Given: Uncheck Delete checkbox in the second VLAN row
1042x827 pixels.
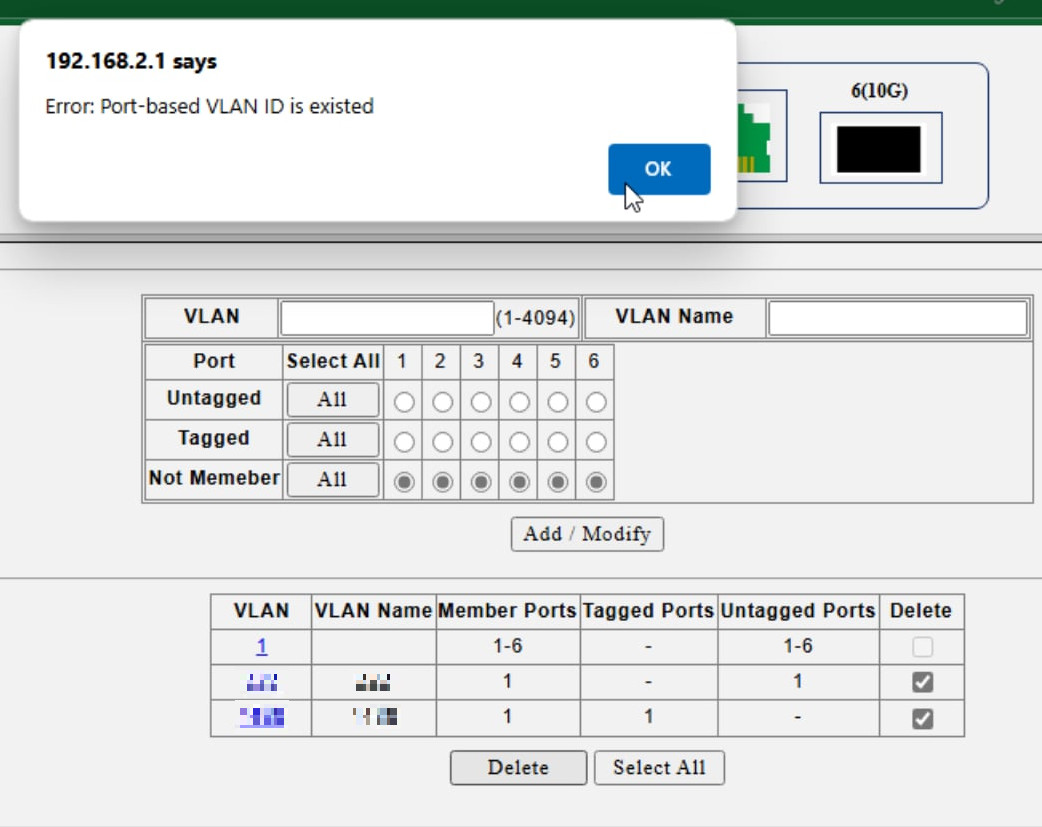Looking at the screenshot, I should [923, 683].
